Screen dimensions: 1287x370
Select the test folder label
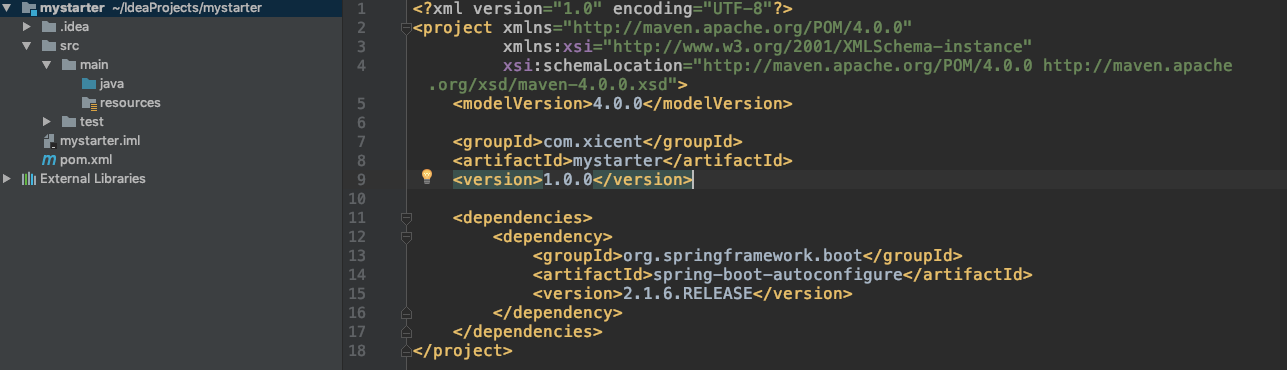(91, 122)
